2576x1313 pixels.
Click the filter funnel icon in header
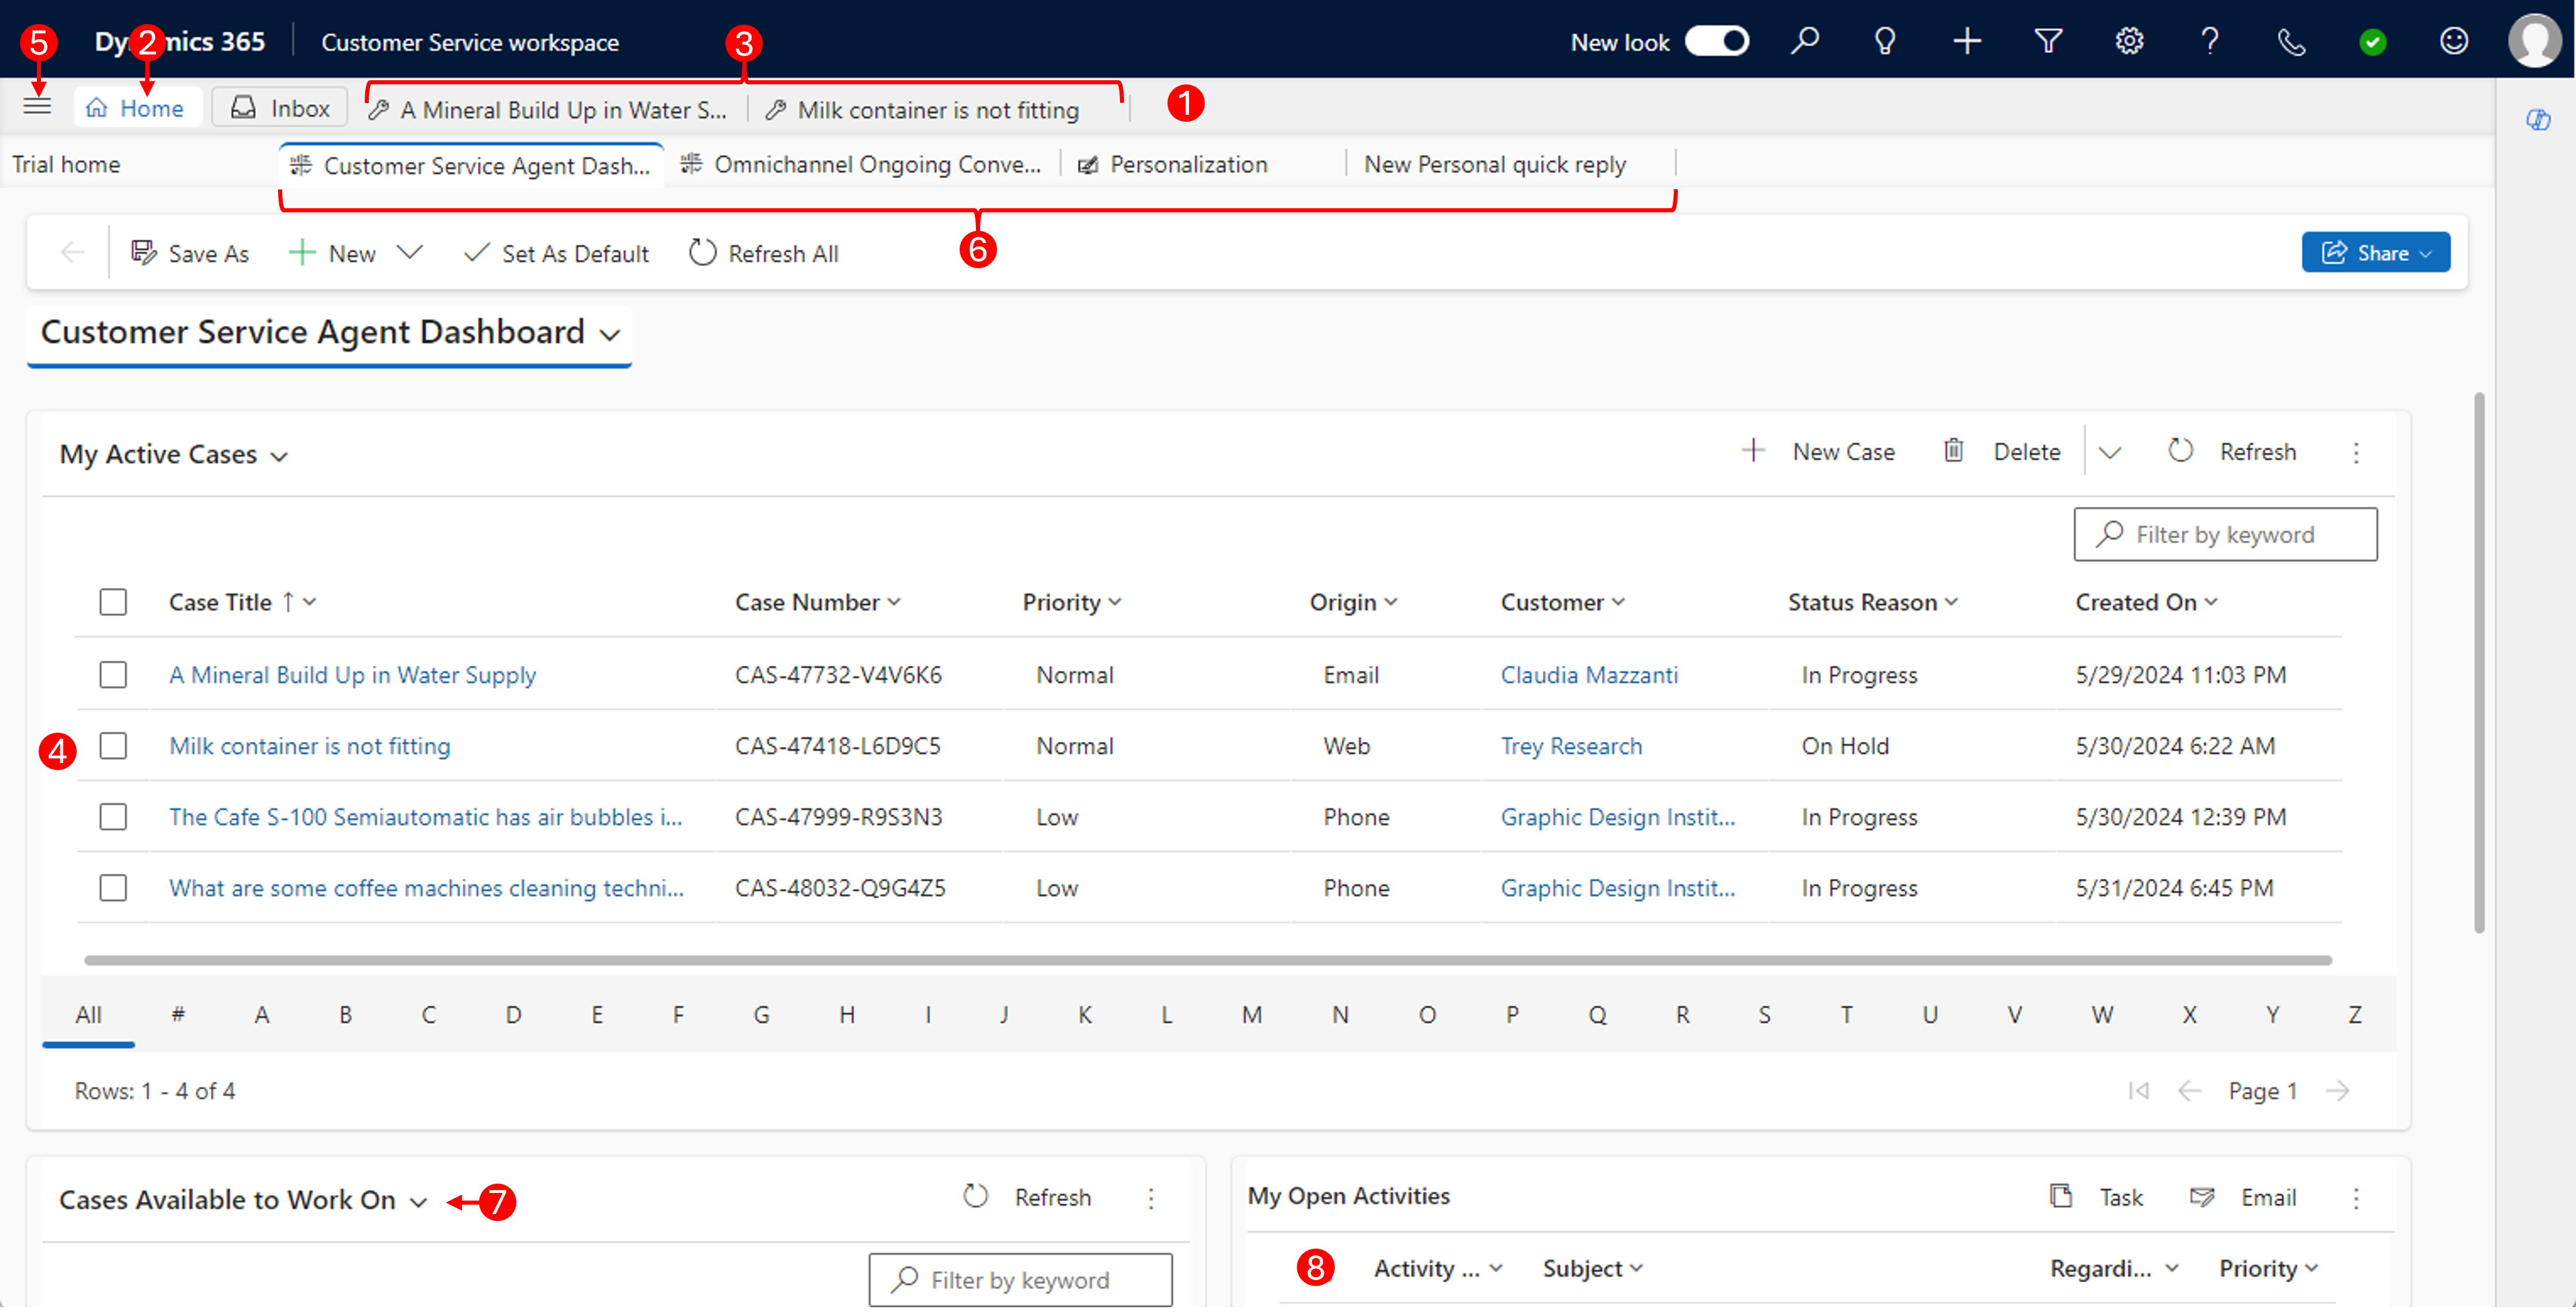[2048, 41]
